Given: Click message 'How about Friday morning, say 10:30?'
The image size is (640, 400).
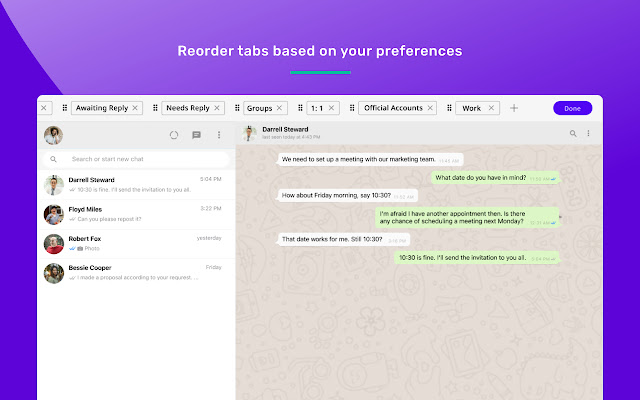Looking at the screenshot, I should pyautogui.click(x=348, y=196).
